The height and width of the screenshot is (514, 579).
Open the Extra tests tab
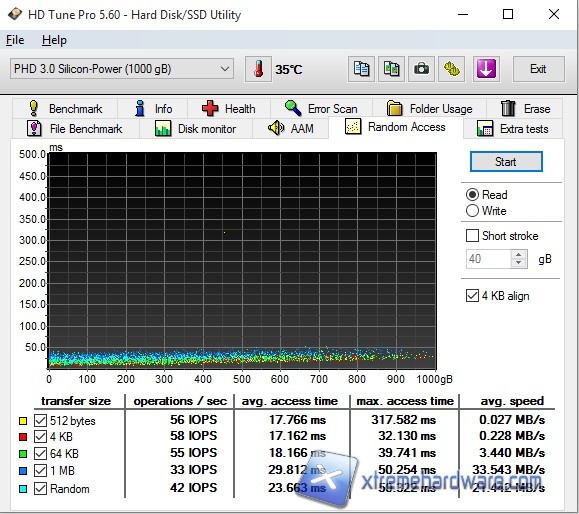pos(513,128)
